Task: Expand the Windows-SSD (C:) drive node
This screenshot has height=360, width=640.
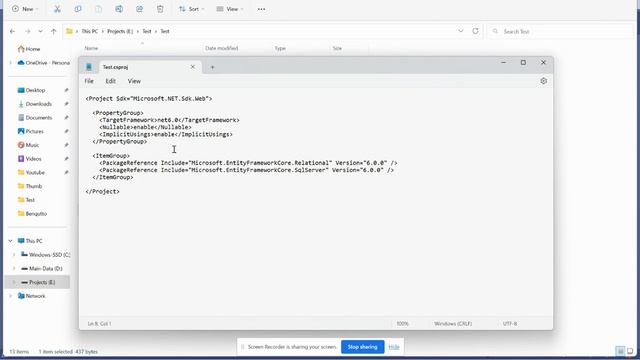Action: [x=14, y=255]
